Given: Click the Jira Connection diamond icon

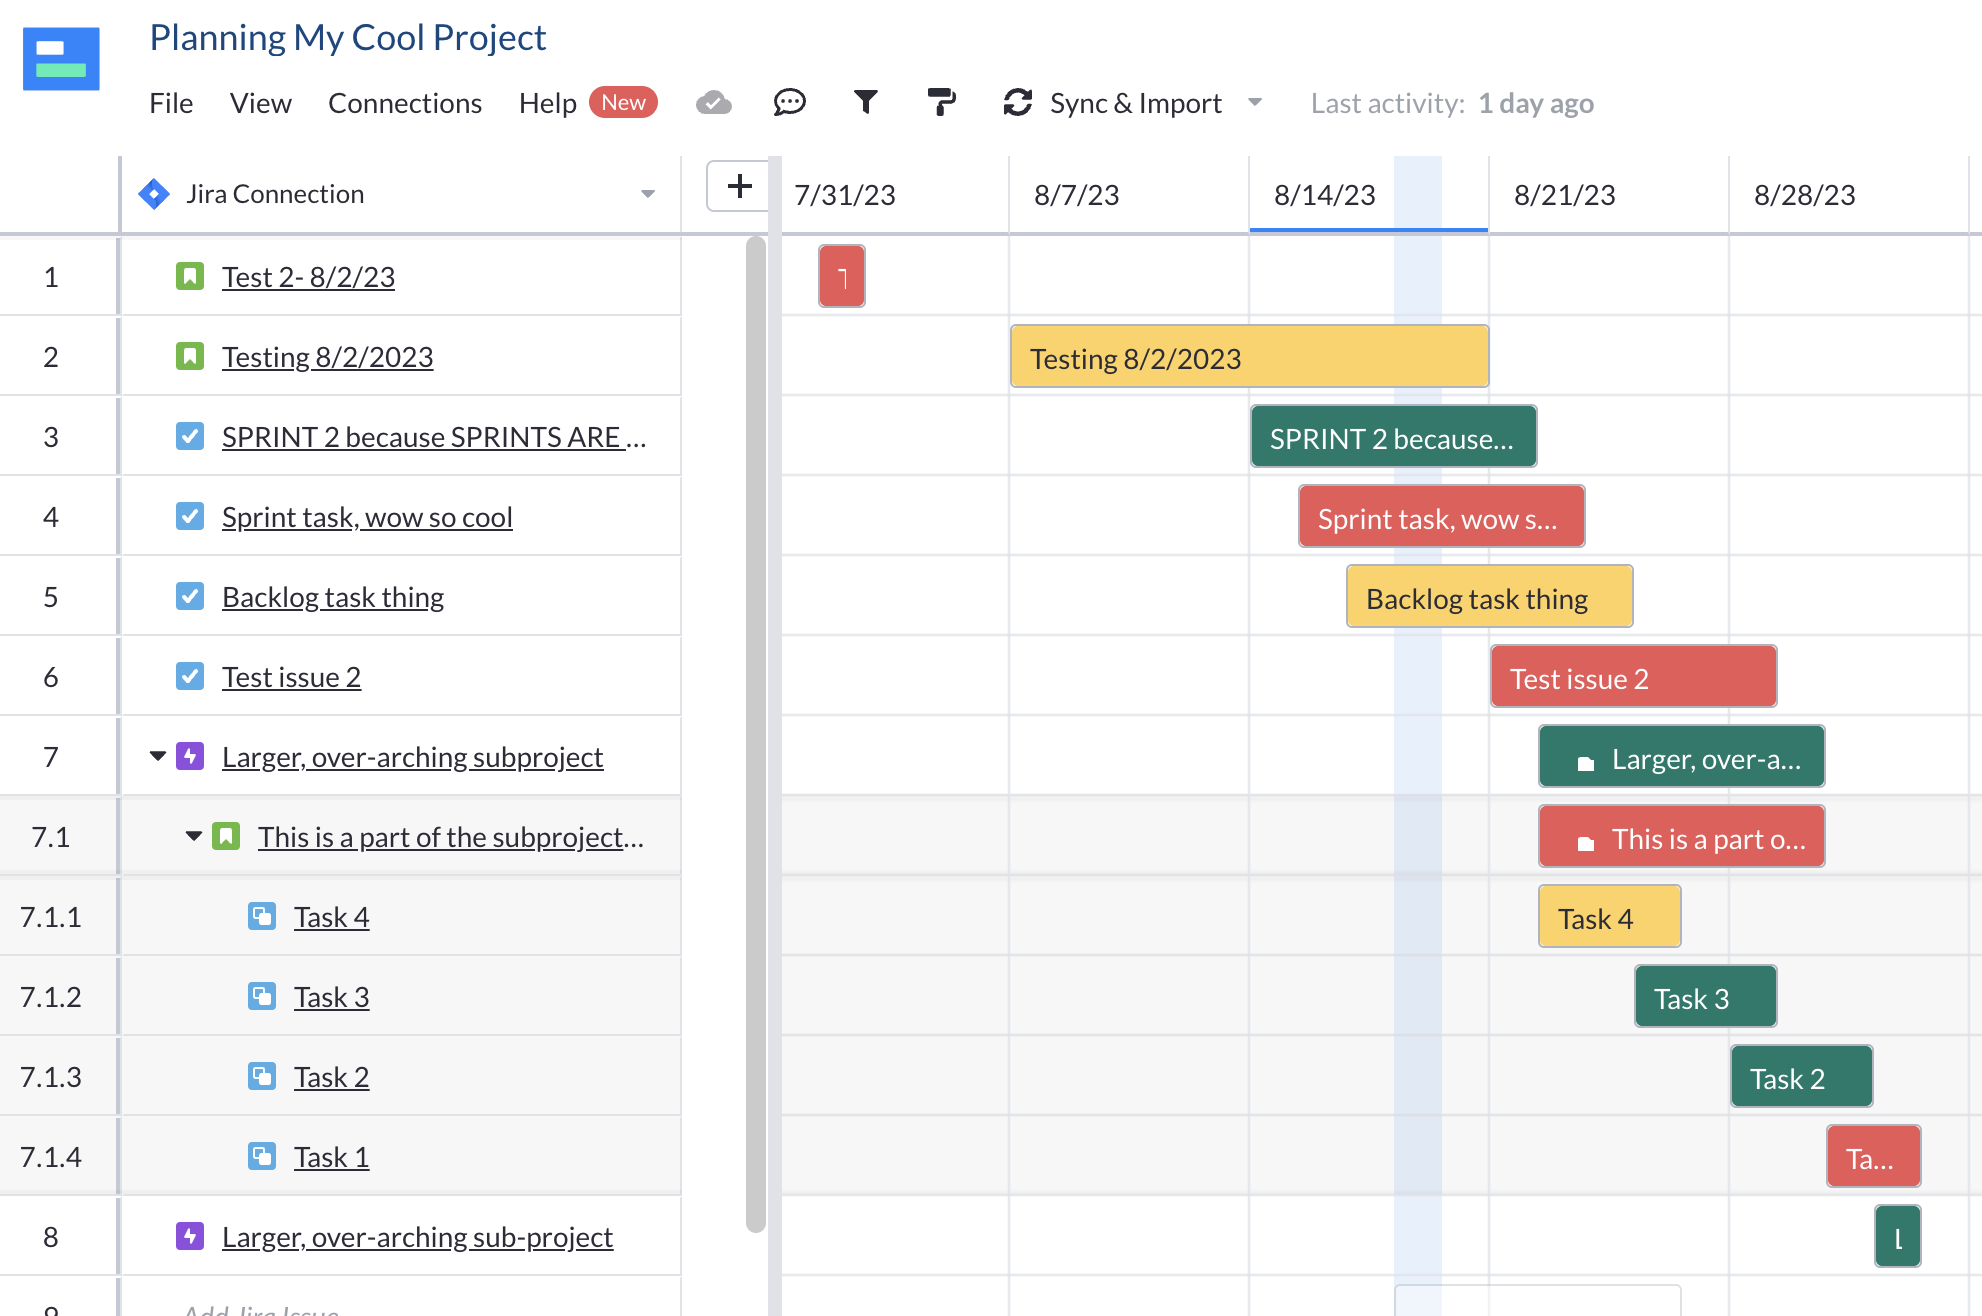Looking at the screenshot, I should point(155,193).
